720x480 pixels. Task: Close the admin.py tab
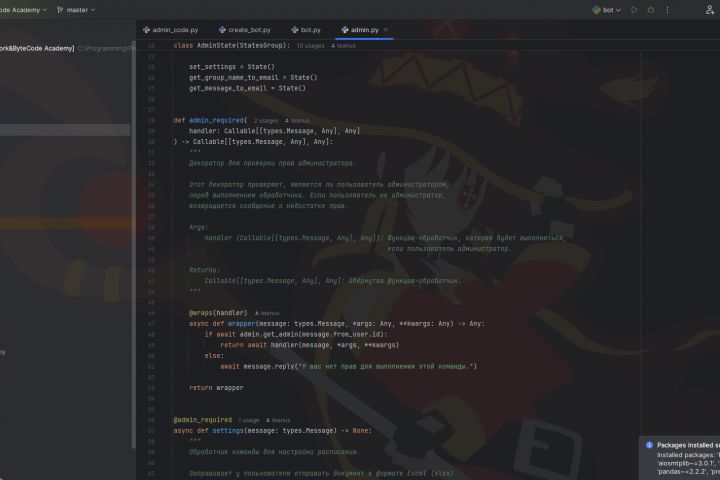click(386, 30)
